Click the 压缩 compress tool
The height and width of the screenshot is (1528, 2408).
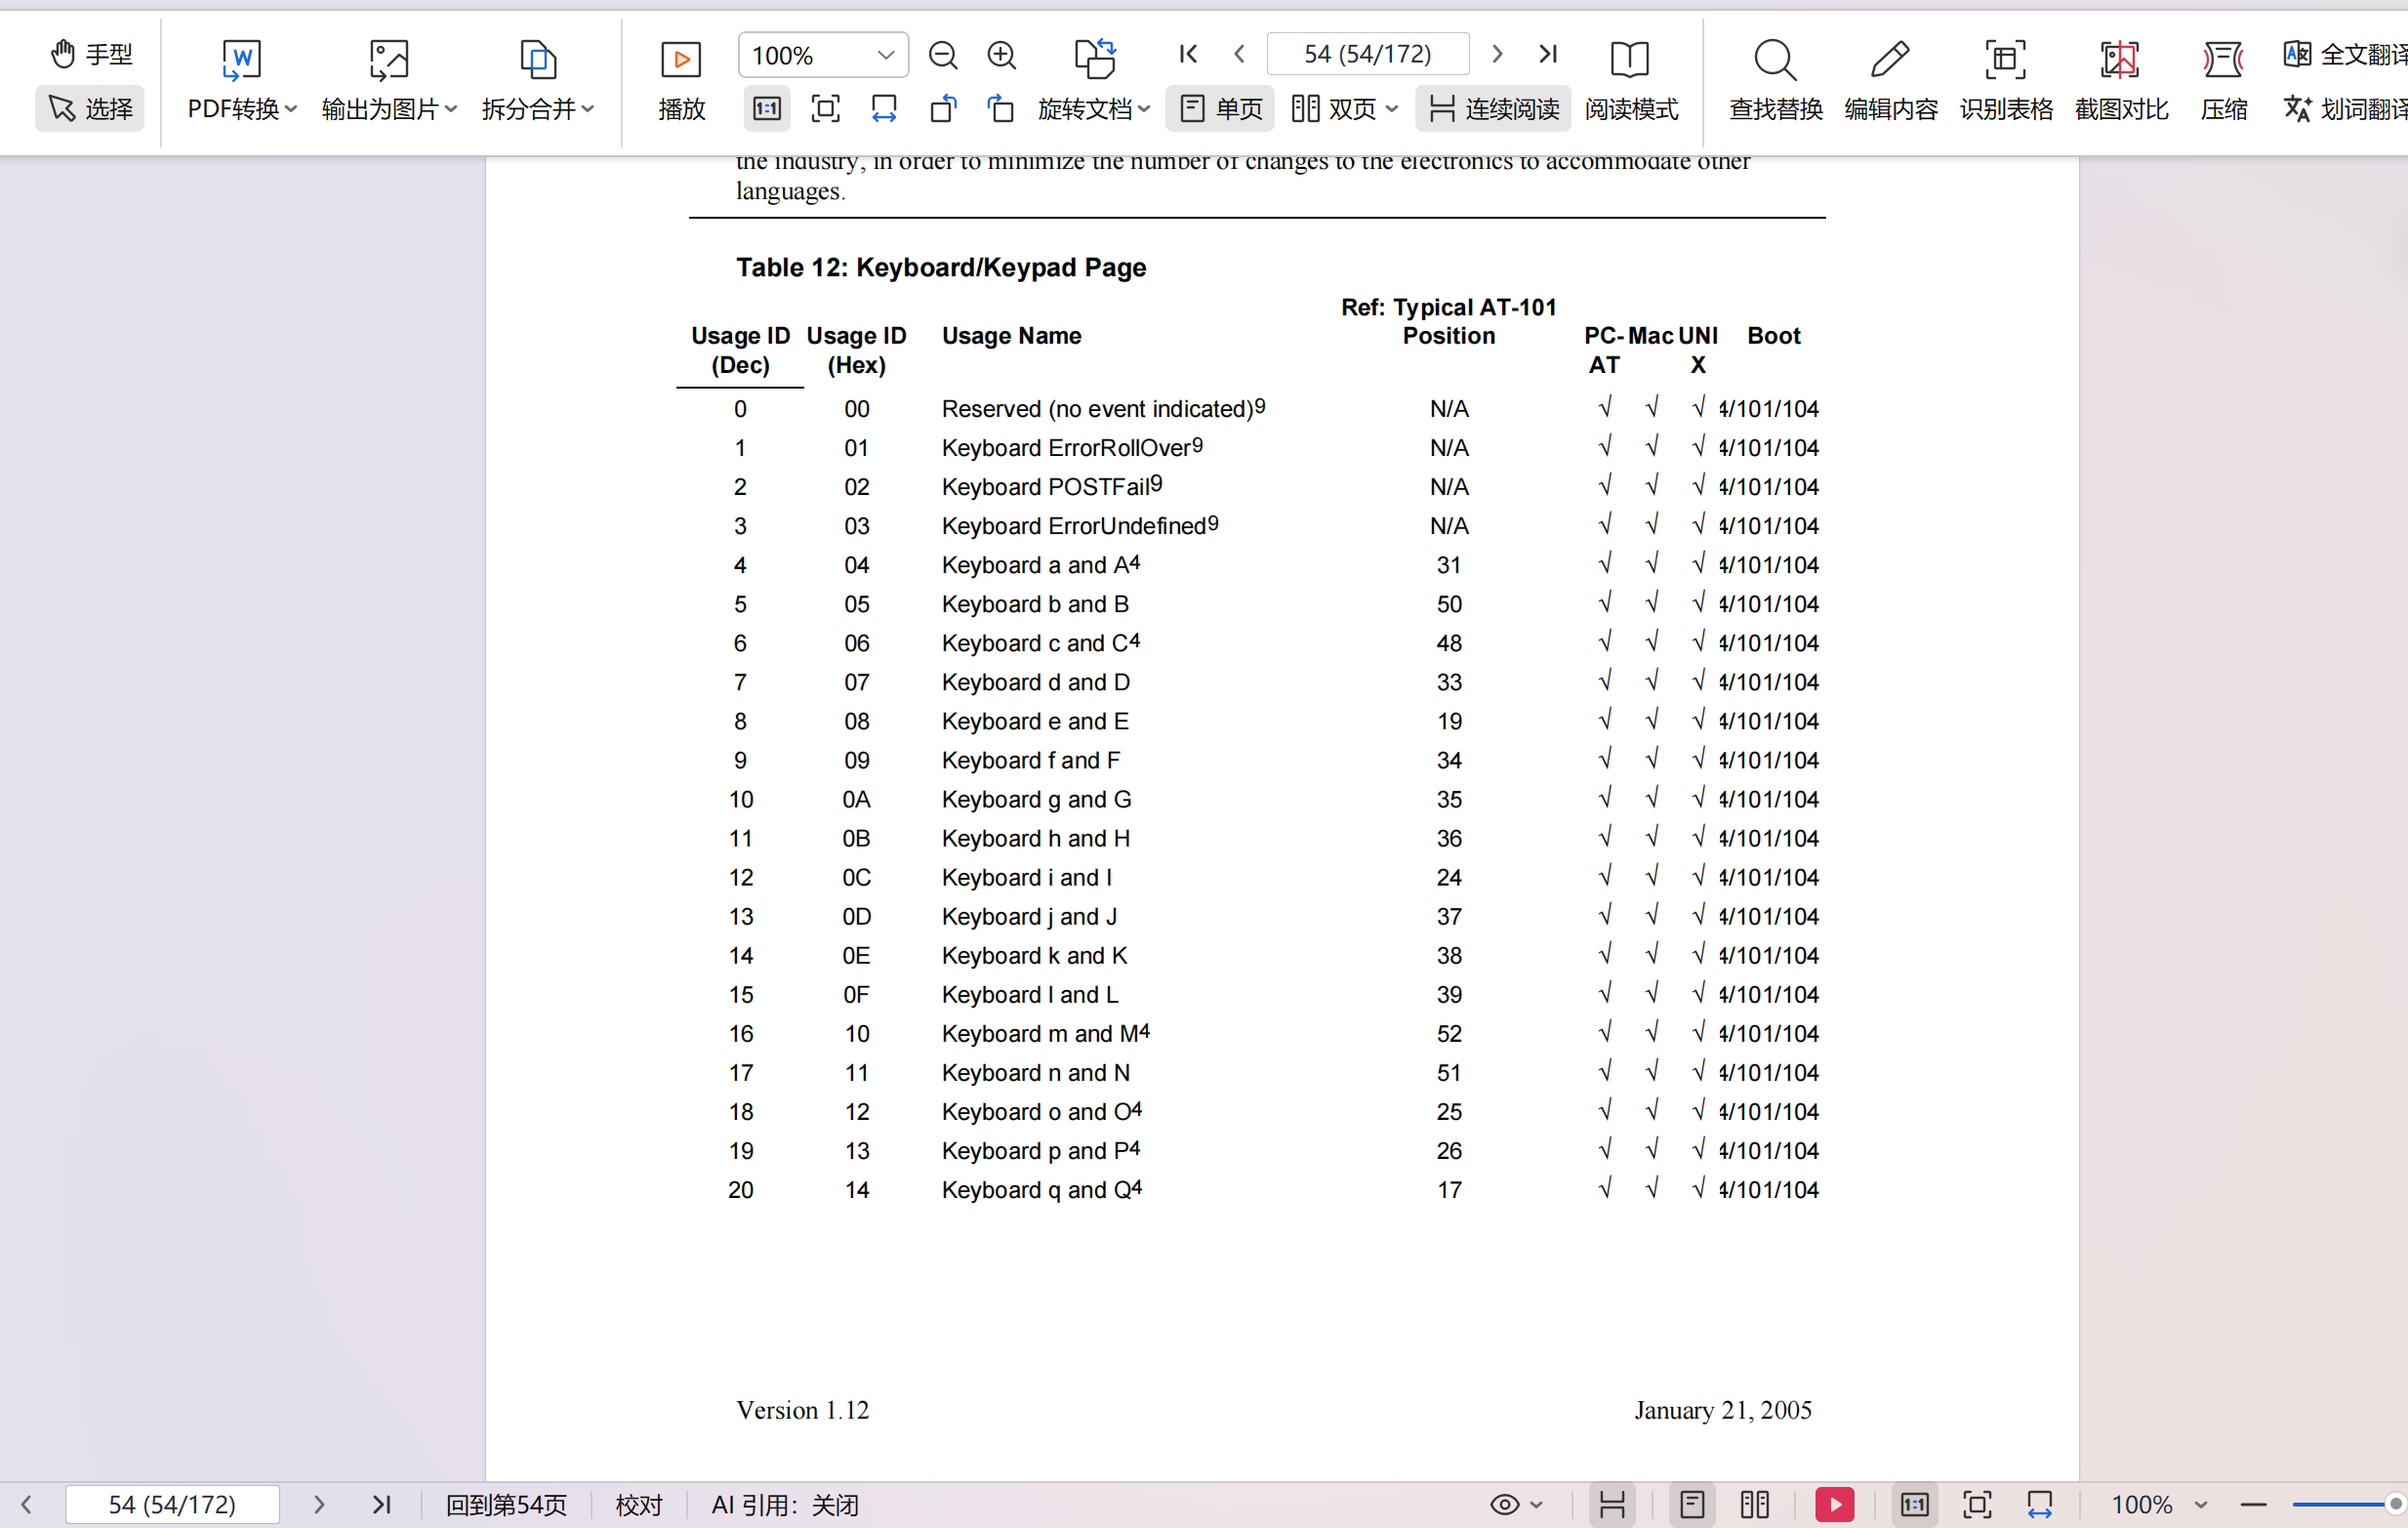pyautogui.click(x=2224, y=81)
